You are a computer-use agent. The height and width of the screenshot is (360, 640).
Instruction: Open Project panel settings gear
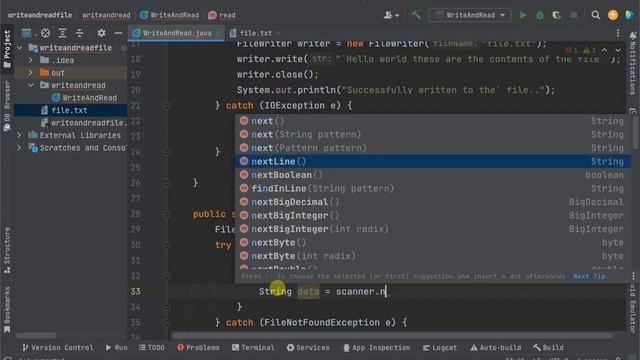[x=101, y=33]
